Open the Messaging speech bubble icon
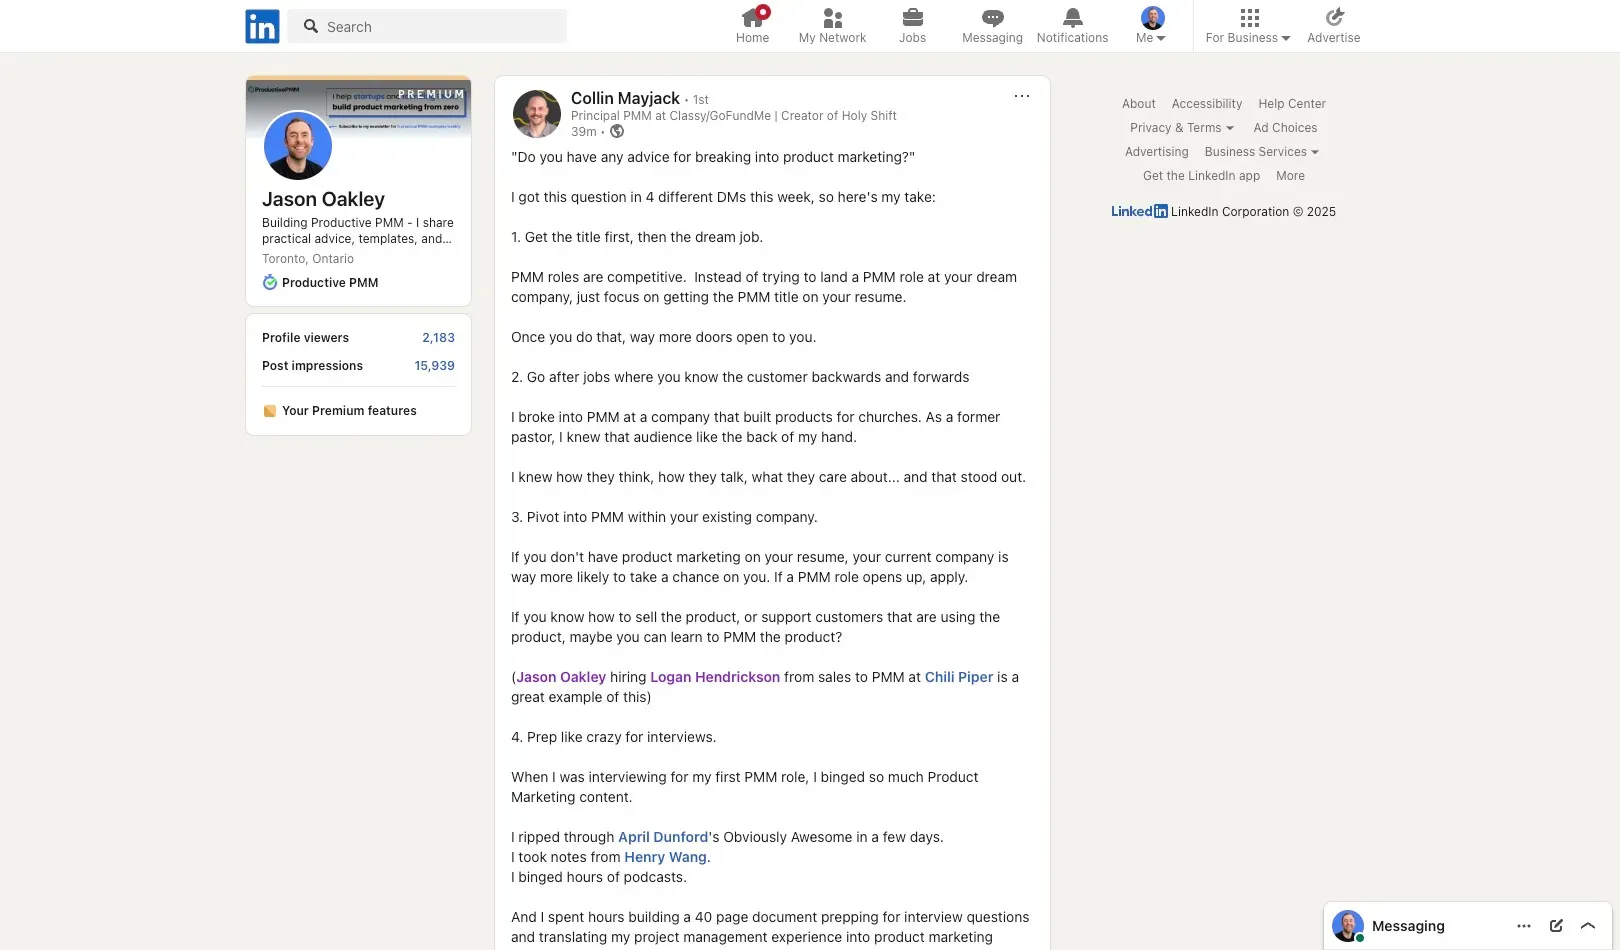This screenshot has width=1620, height=950. pos(992,18)
